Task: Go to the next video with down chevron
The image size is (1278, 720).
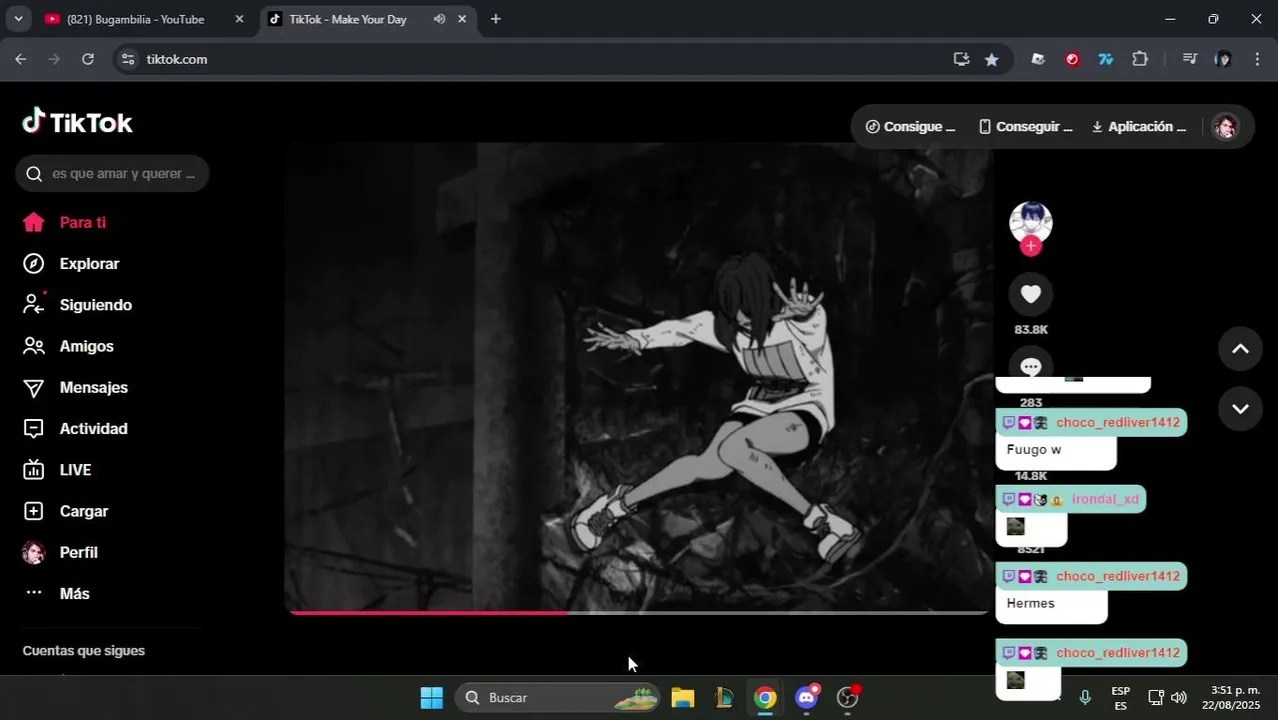Action: (x=1240, y=408)
